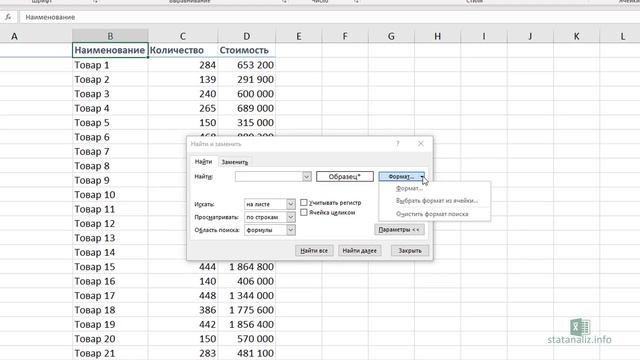640x360 pixels.
Task: Select the cell Товар 5
Action: click(x=110, y=122)
